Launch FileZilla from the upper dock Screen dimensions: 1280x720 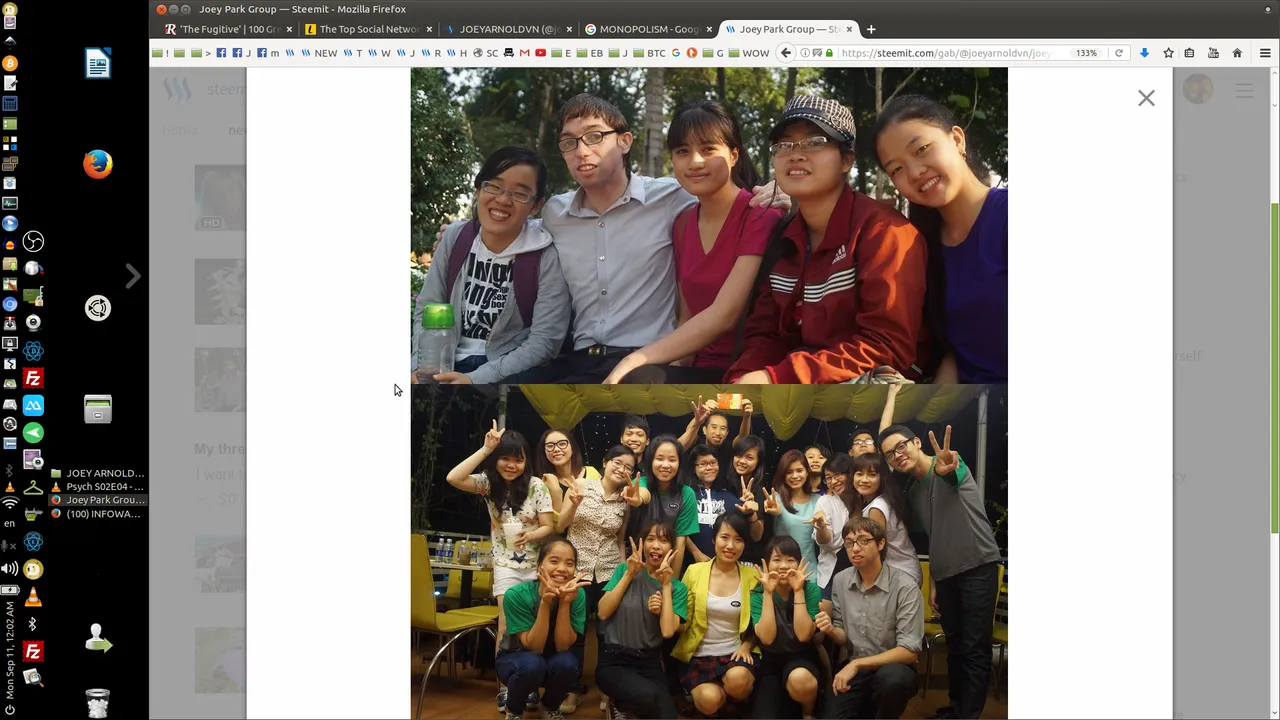33,378
